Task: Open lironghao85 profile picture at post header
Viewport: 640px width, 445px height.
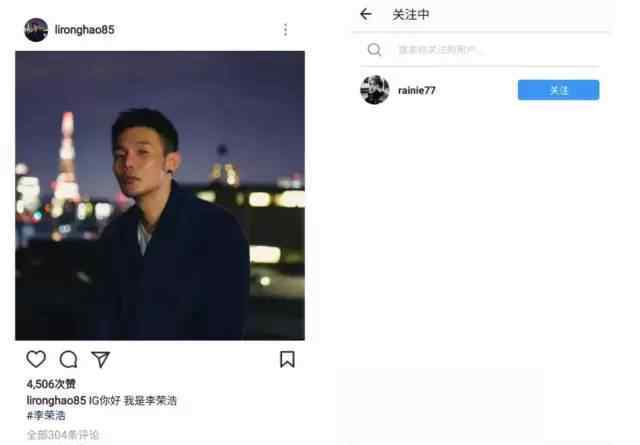Action: [x=36, y=30]
